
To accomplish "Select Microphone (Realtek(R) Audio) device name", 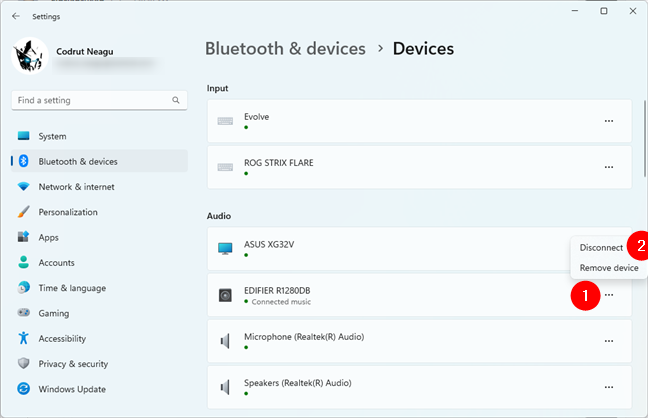I will [304, 337].
